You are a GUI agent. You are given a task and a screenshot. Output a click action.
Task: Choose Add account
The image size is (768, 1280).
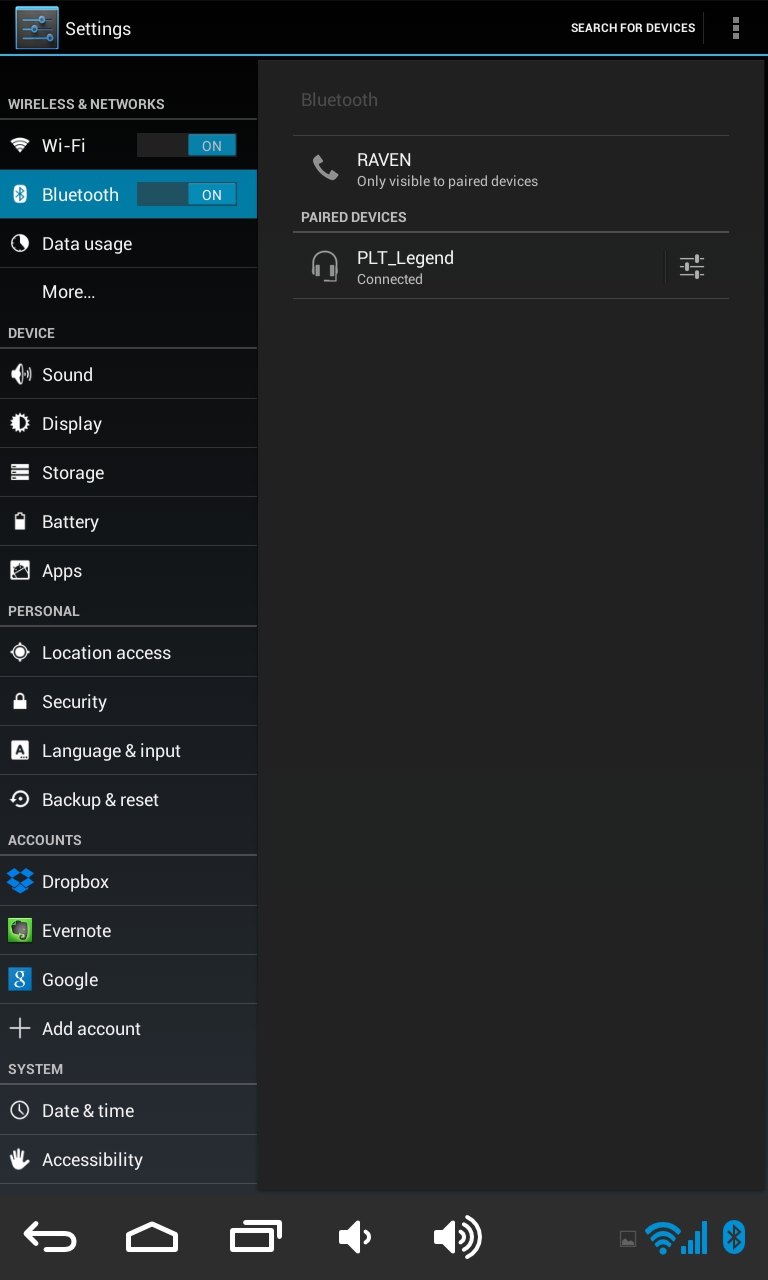(91, 1029)
